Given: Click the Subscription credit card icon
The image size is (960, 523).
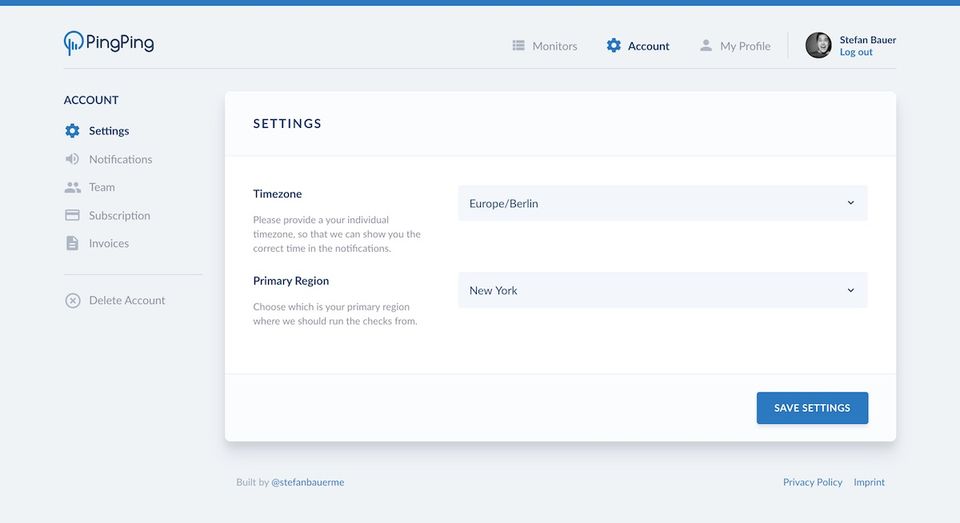Looking at the screenshot, I should pyautogui.click(x=72, y=215).
